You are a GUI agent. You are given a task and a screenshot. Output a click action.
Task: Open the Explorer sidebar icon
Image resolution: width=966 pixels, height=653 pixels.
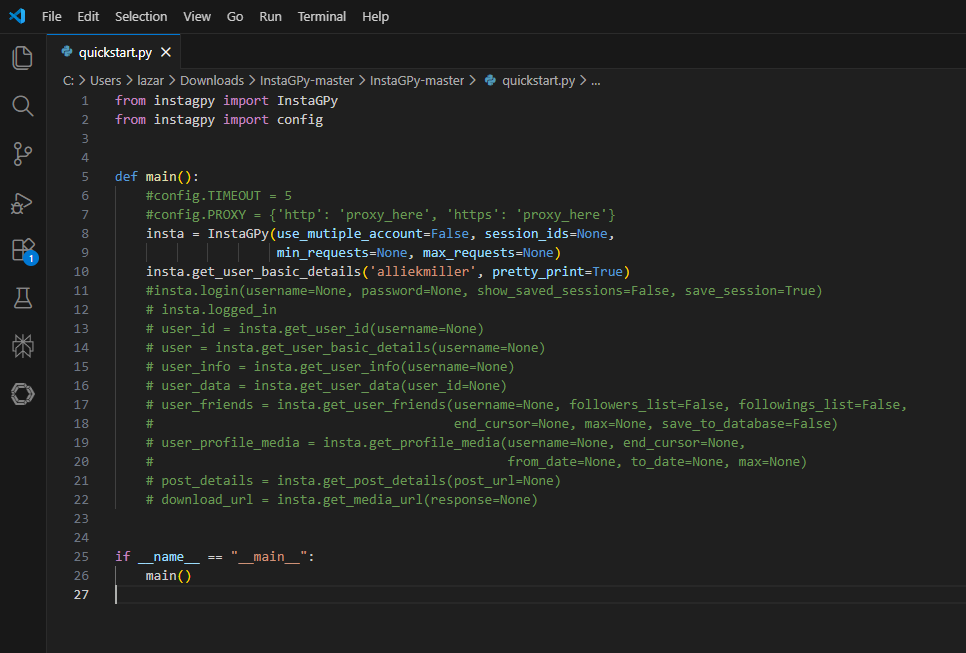tap(22, 57)
